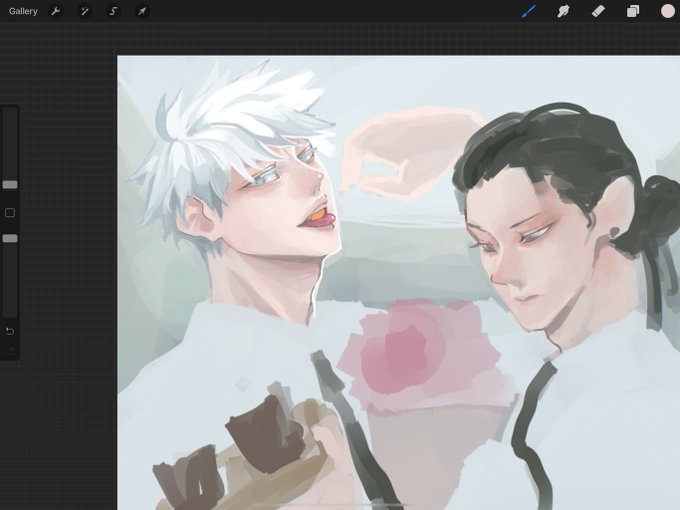Screen dimensions: 680x510
Task: Open the Adjustments magic wand menu
Action: 85,11
